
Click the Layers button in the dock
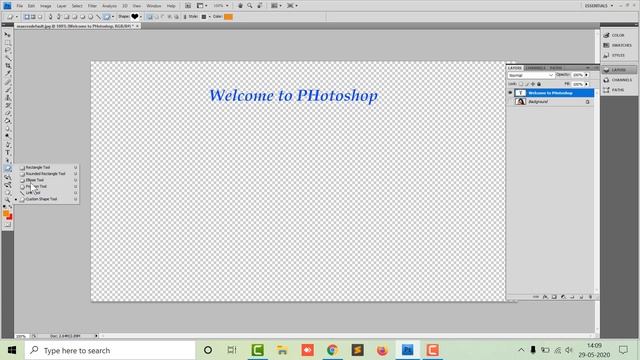coord(618,70)
